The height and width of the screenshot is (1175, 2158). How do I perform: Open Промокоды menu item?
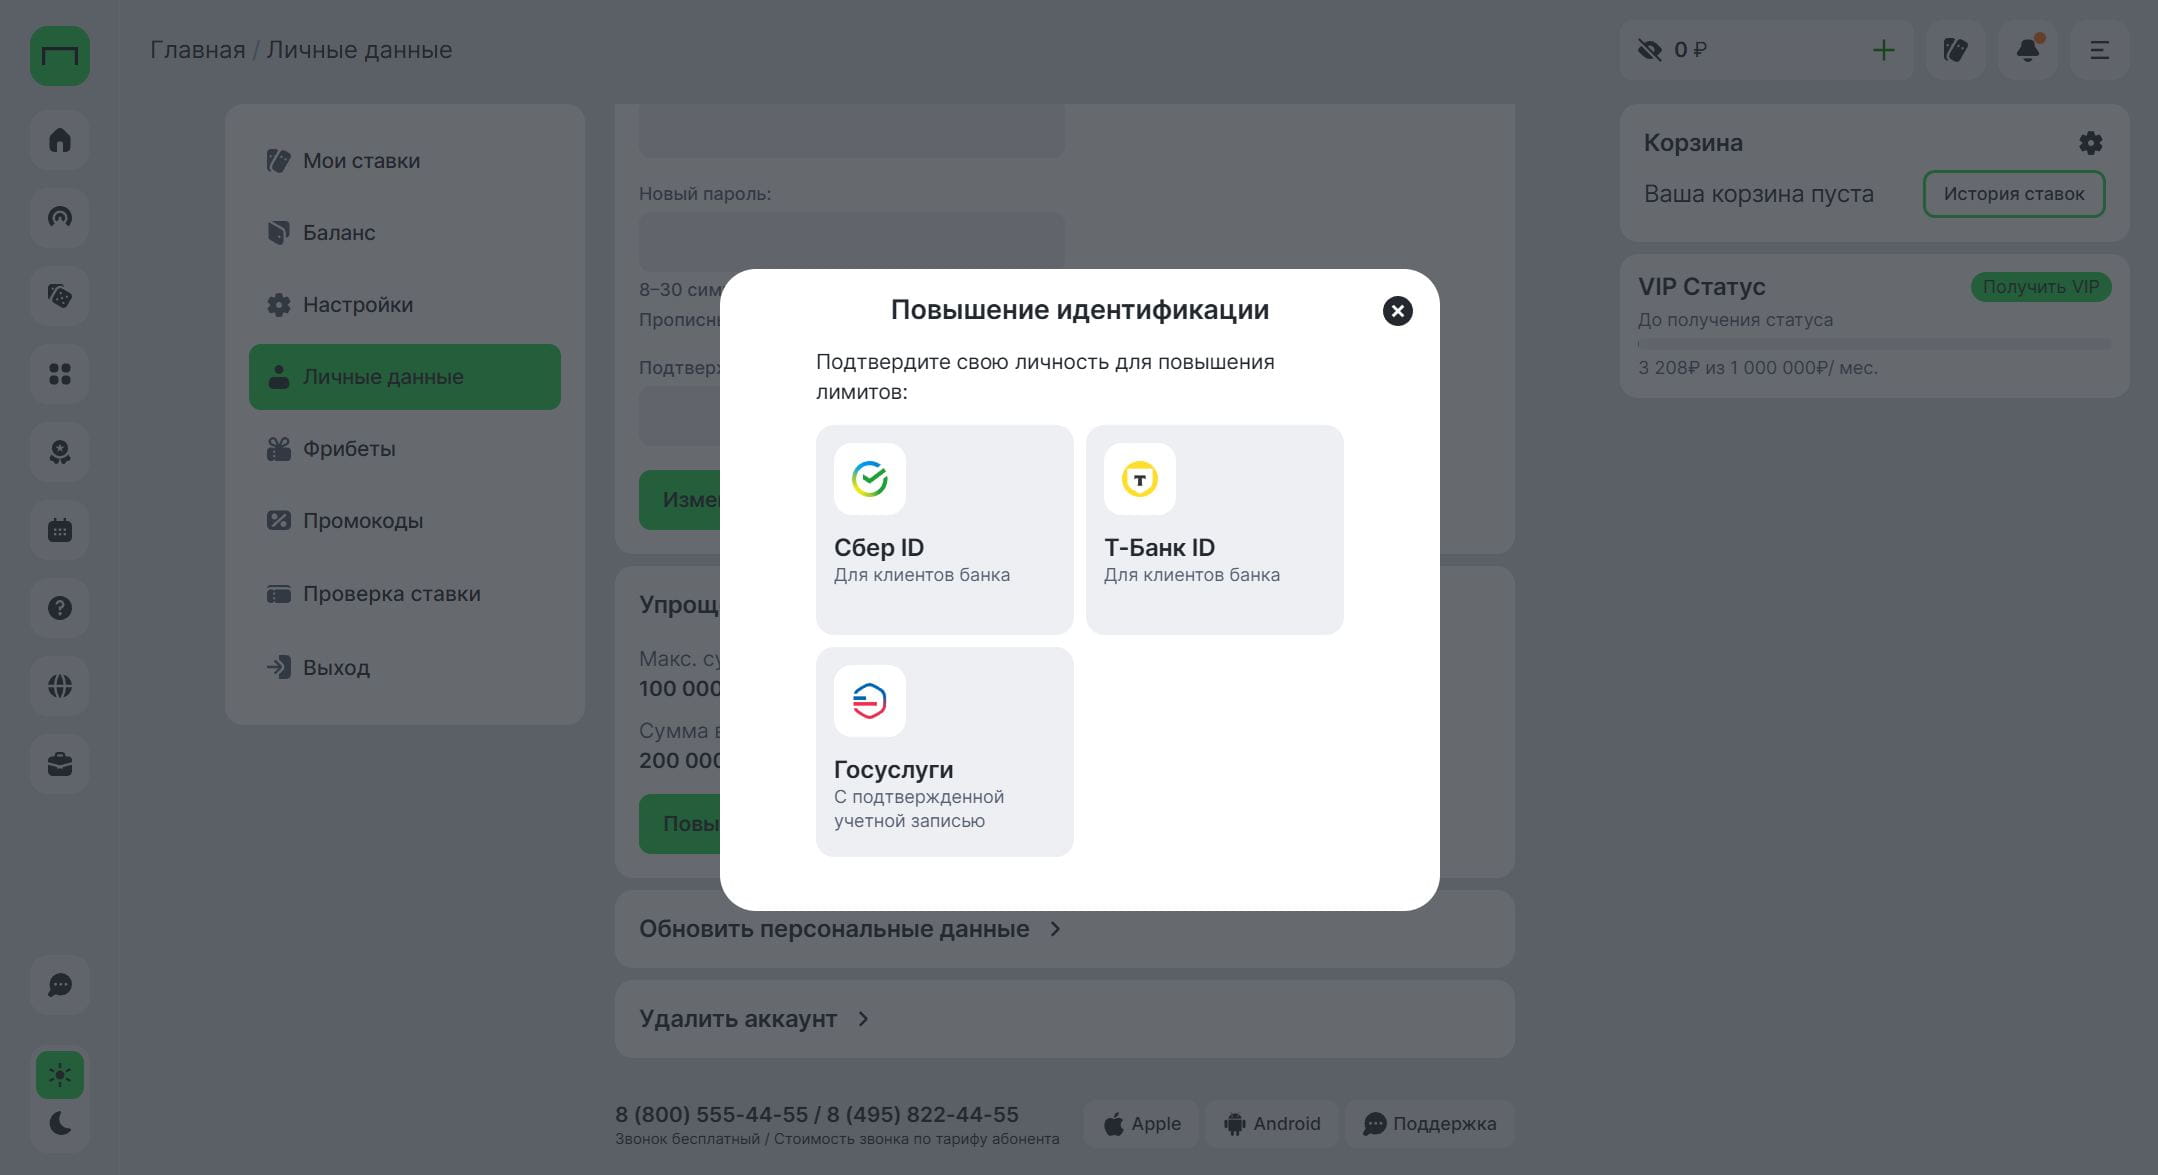coord(405,521)
